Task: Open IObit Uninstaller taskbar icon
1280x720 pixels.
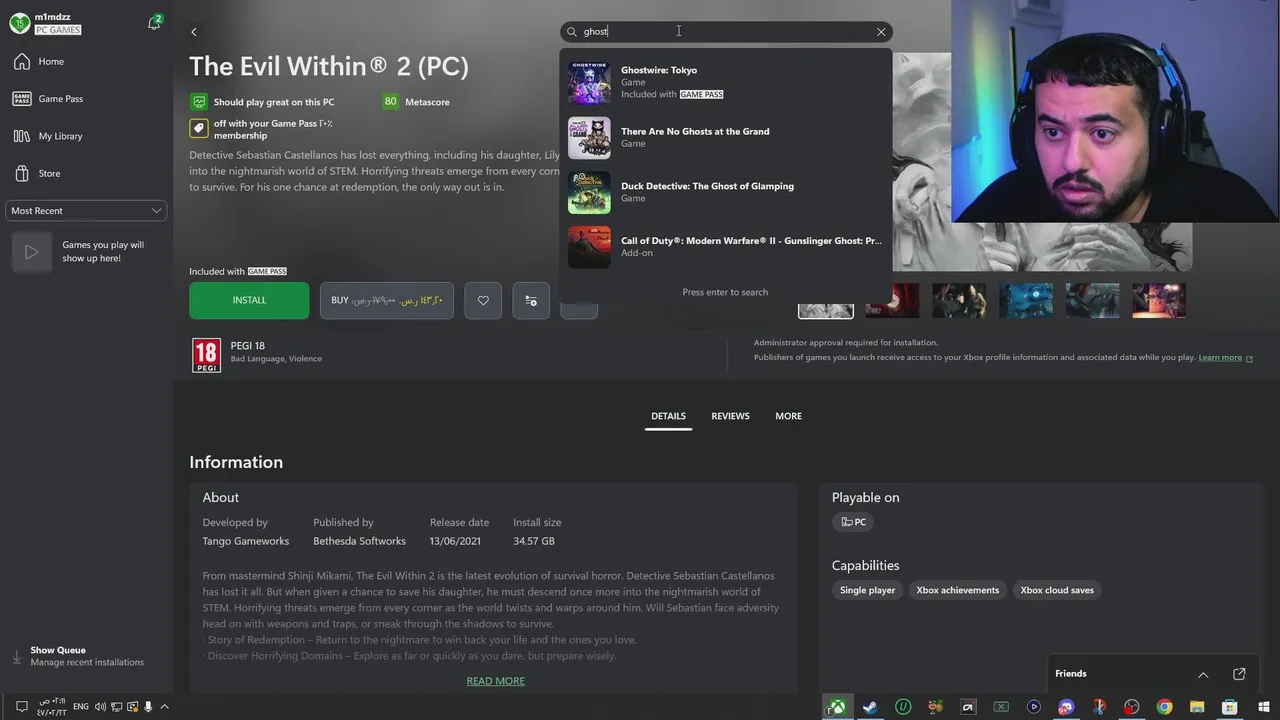Action: tap(903, 707)
